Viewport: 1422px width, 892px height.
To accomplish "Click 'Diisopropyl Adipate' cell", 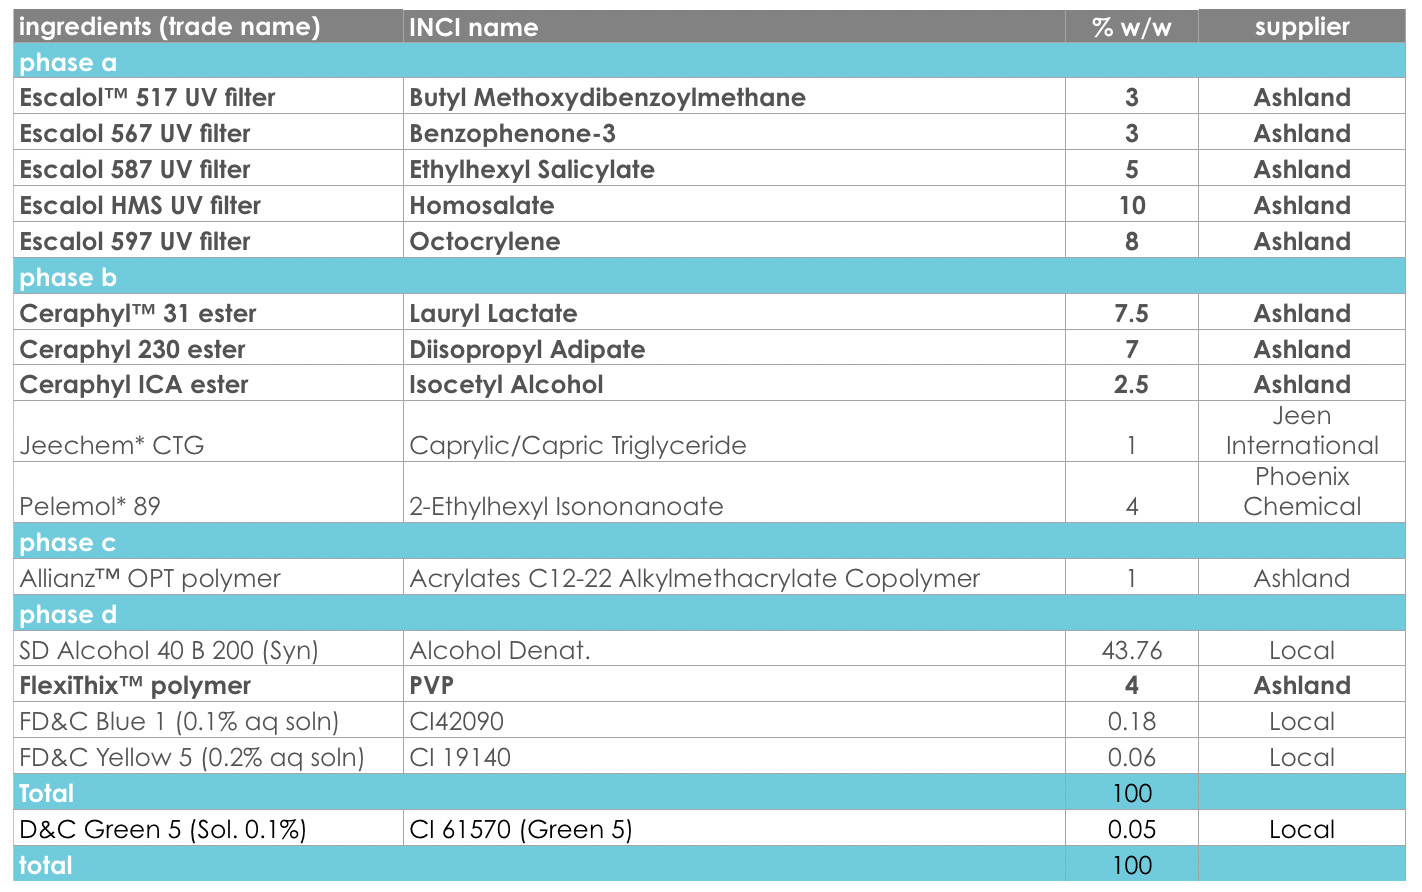I will coord(734,349).
